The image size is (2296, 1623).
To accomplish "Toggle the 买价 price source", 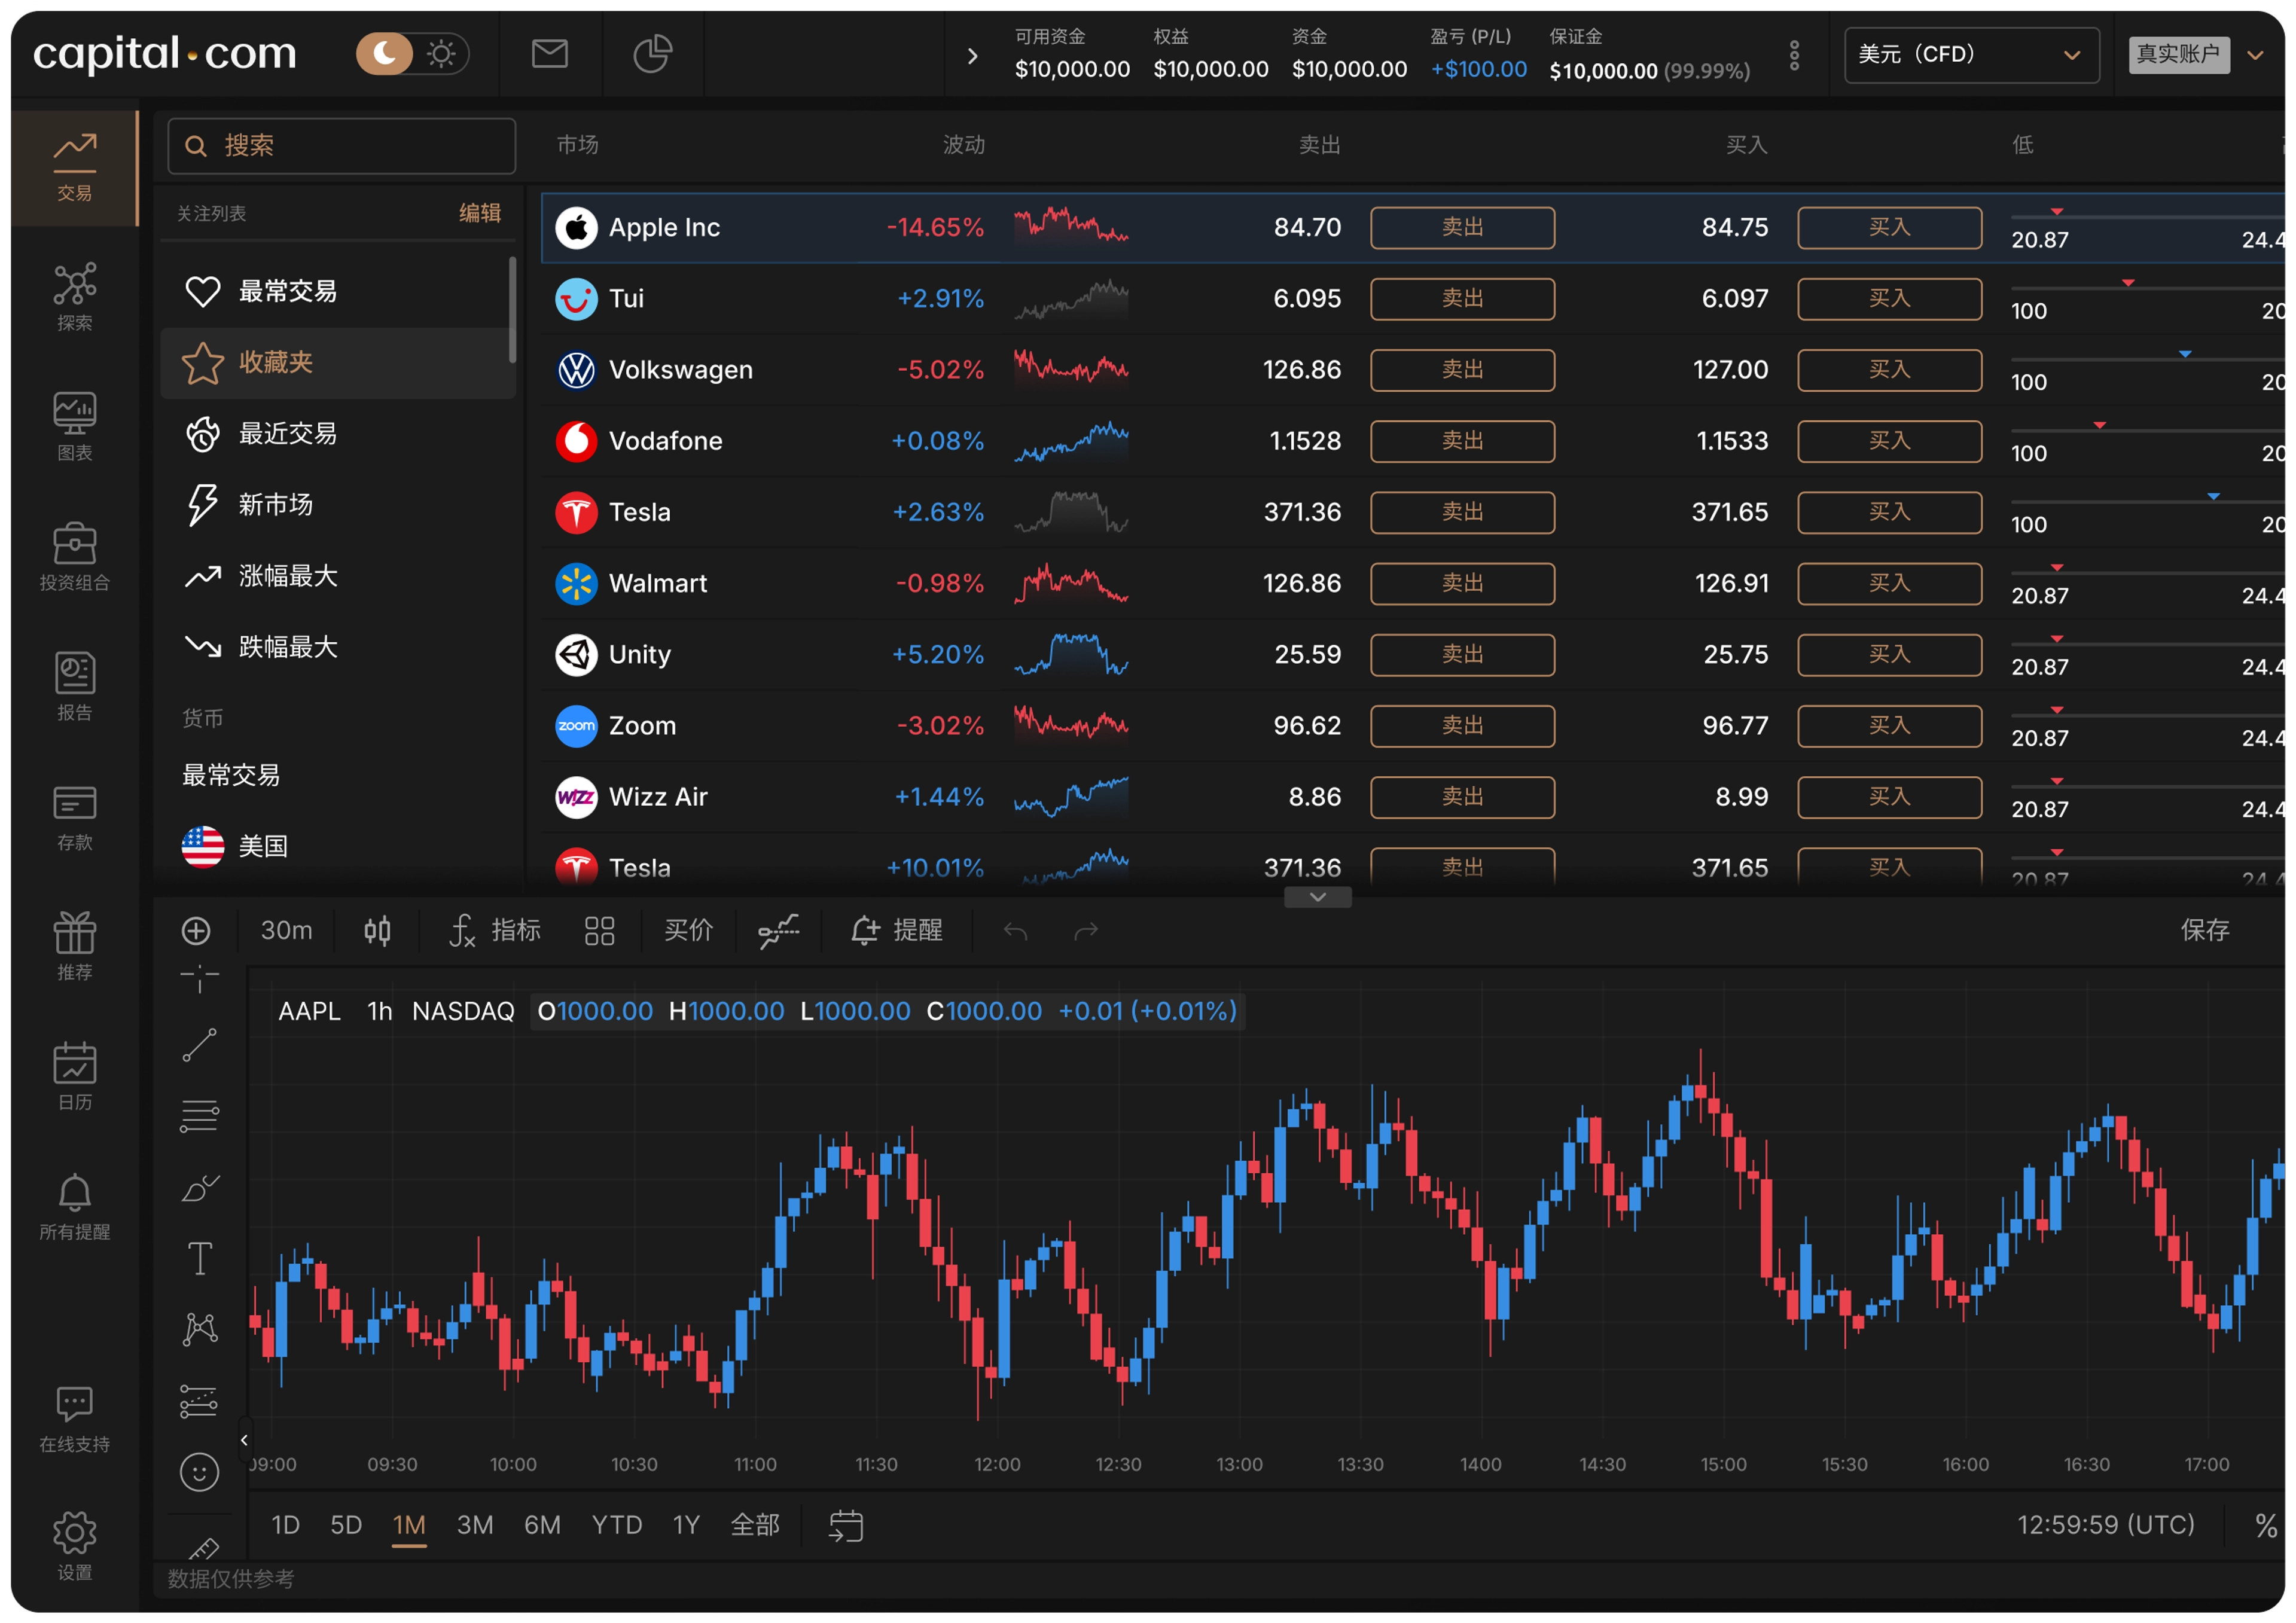I will coord(688,931).
